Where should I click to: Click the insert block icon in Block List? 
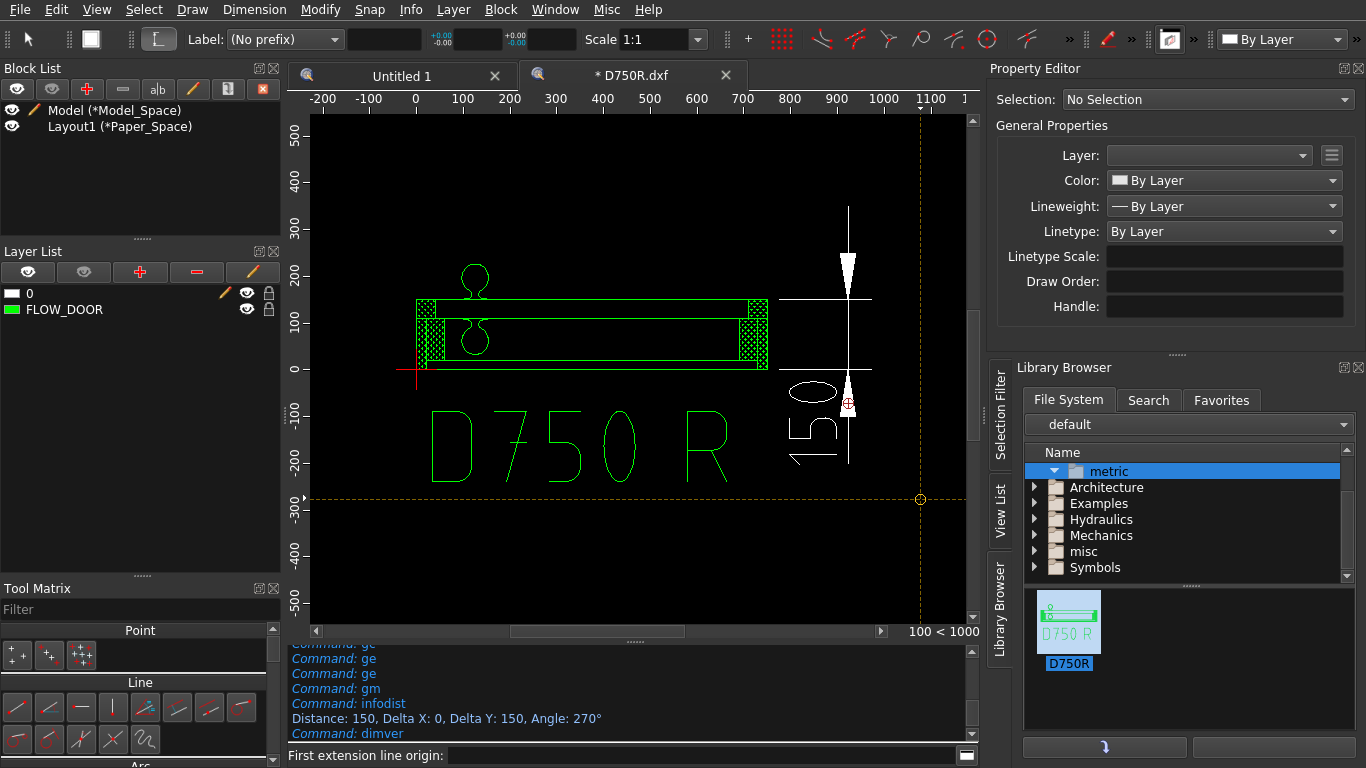coord(227,89)
